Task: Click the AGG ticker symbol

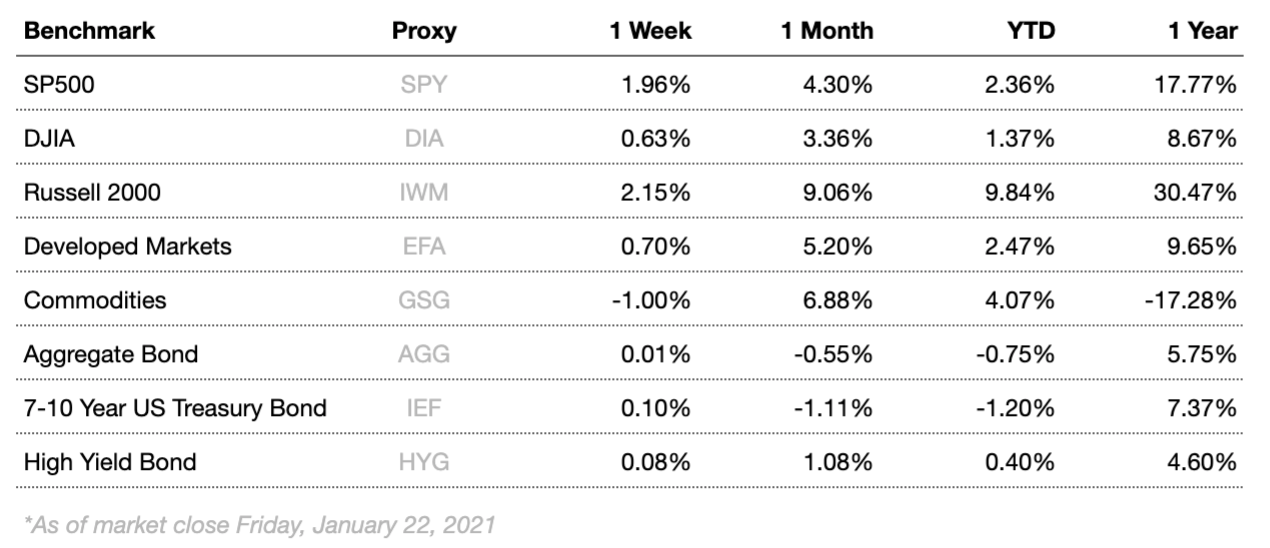Action: click(424, 354)
